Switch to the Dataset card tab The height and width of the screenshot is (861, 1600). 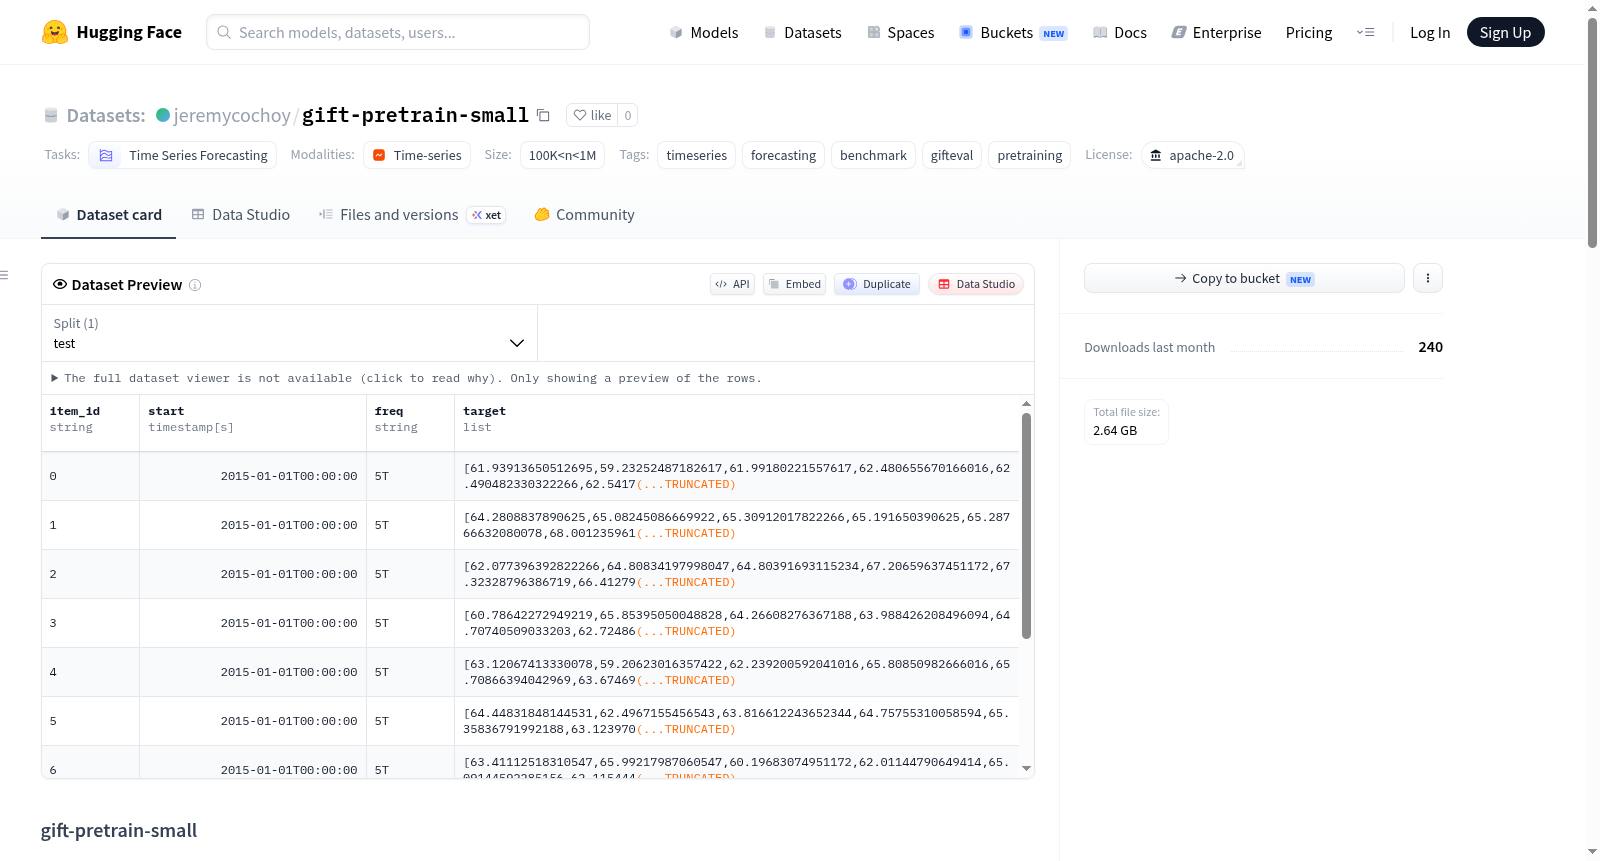pyautogui.click(x=109, y=214)
